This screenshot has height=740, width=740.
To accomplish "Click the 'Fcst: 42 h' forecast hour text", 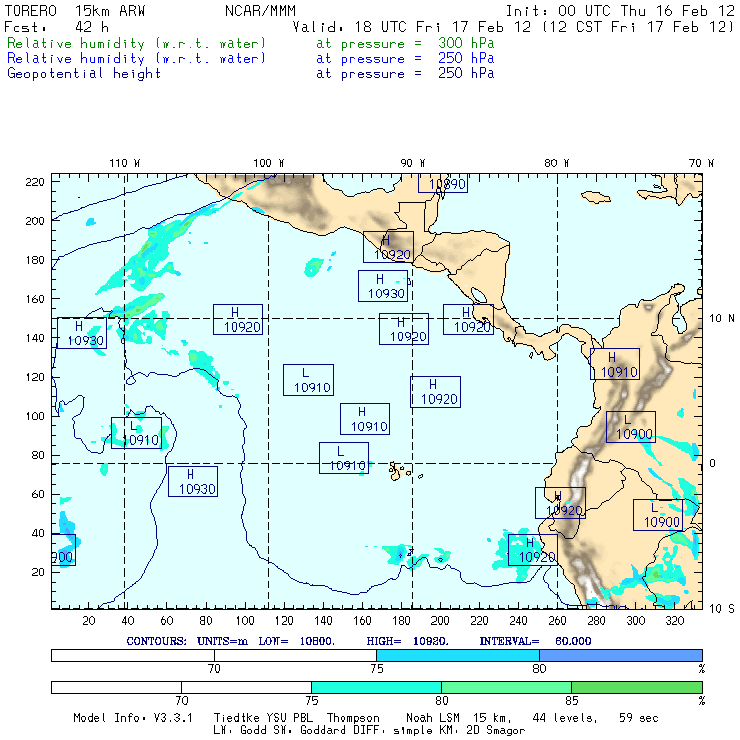I will click(x=56, y=27).
